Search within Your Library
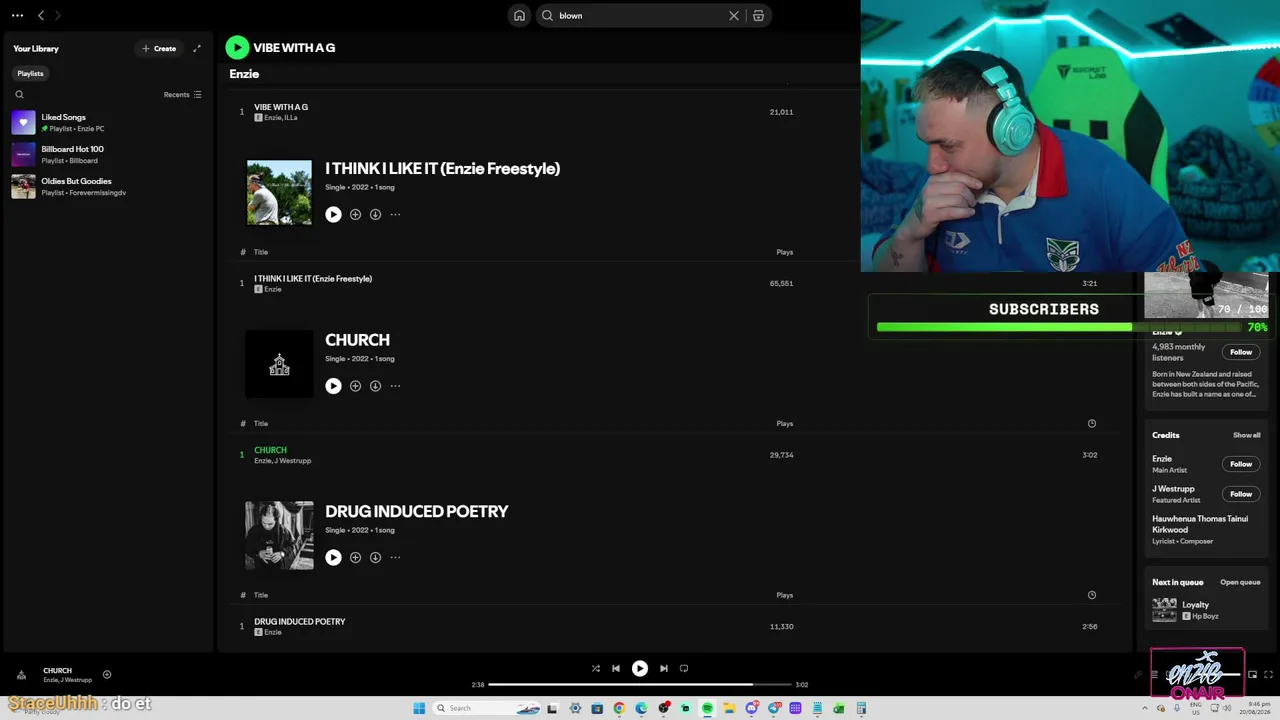 point(19,95)
